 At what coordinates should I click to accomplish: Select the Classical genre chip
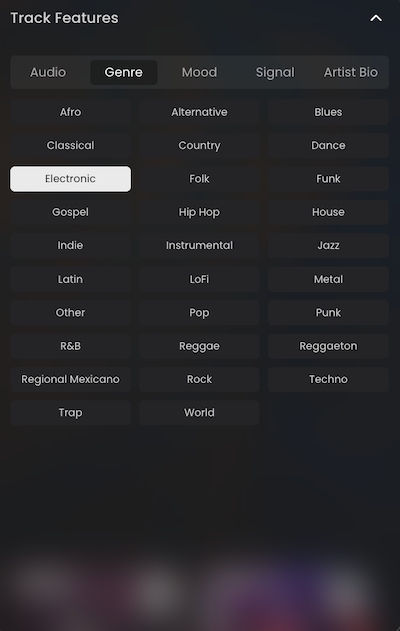pyautogui.click(x=70, y=145)
